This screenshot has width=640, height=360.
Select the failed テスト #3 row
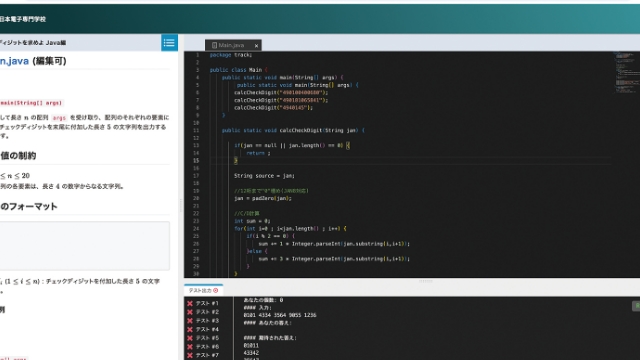[203, 320]
